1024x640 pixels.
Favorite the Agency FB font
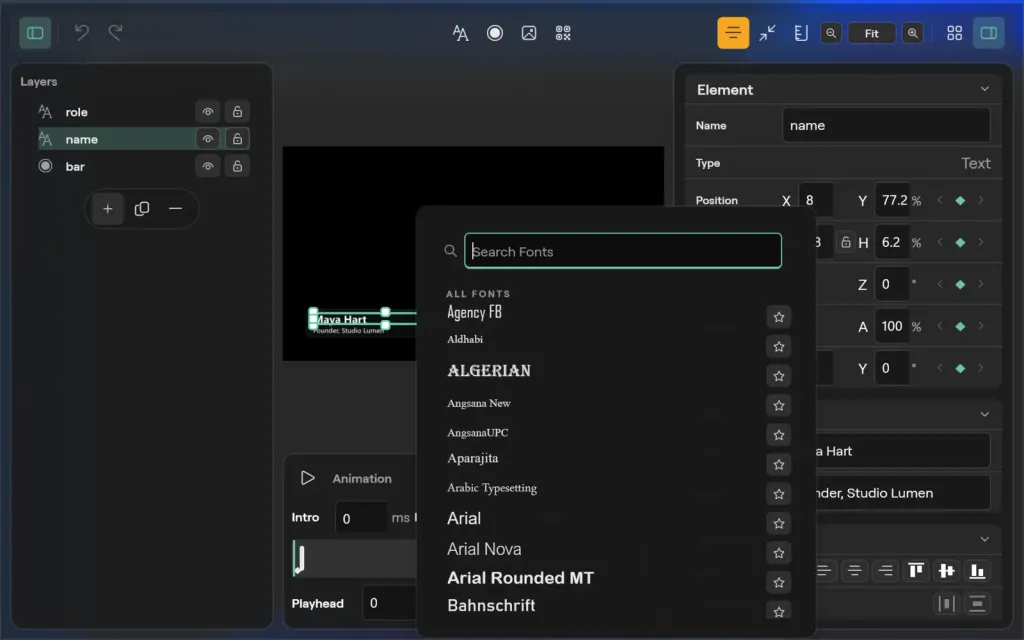coord(778,317)
